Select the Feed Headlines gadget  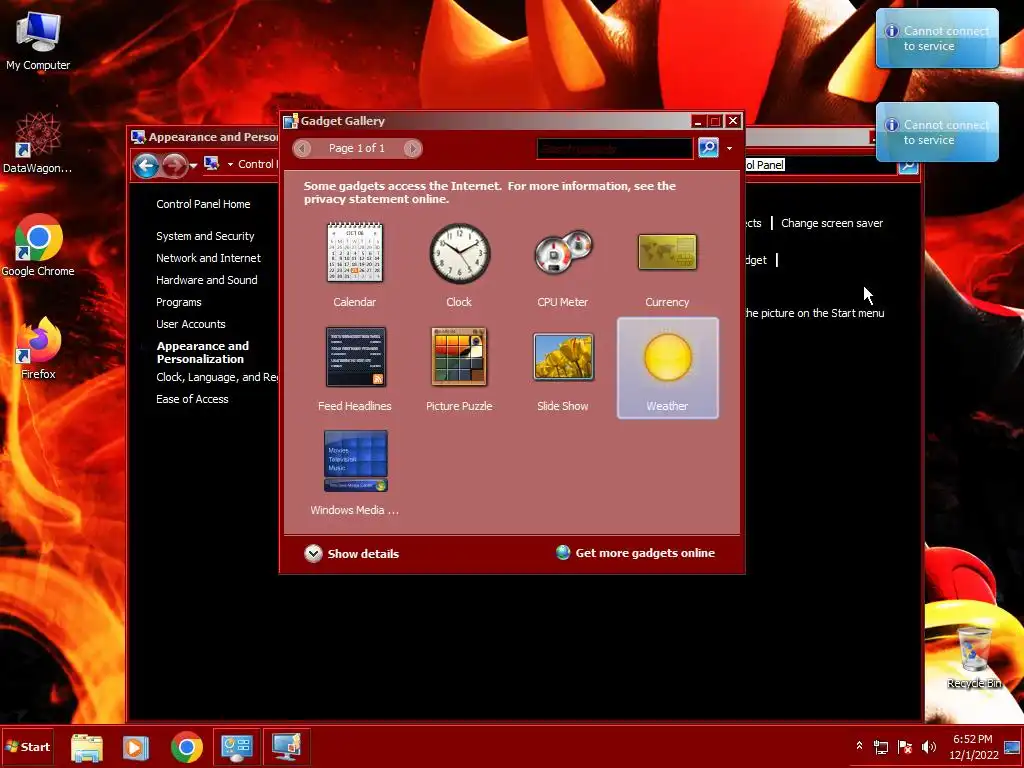click(x=355, y=368)
